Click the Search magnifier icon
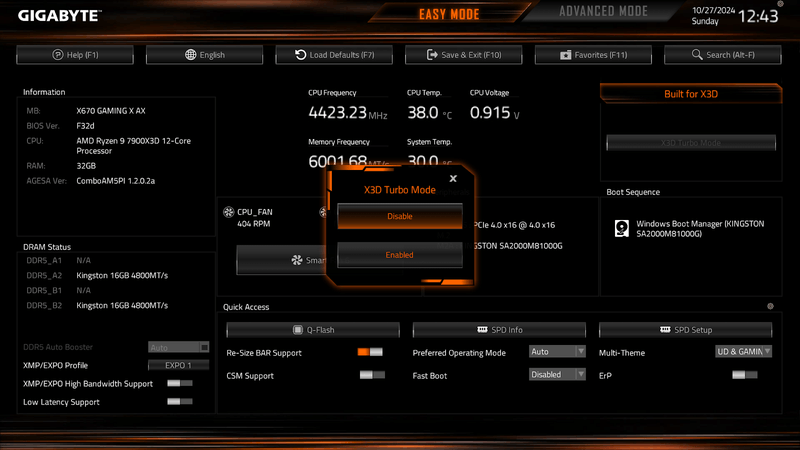The image size is (800, 450). pos(697,54)
